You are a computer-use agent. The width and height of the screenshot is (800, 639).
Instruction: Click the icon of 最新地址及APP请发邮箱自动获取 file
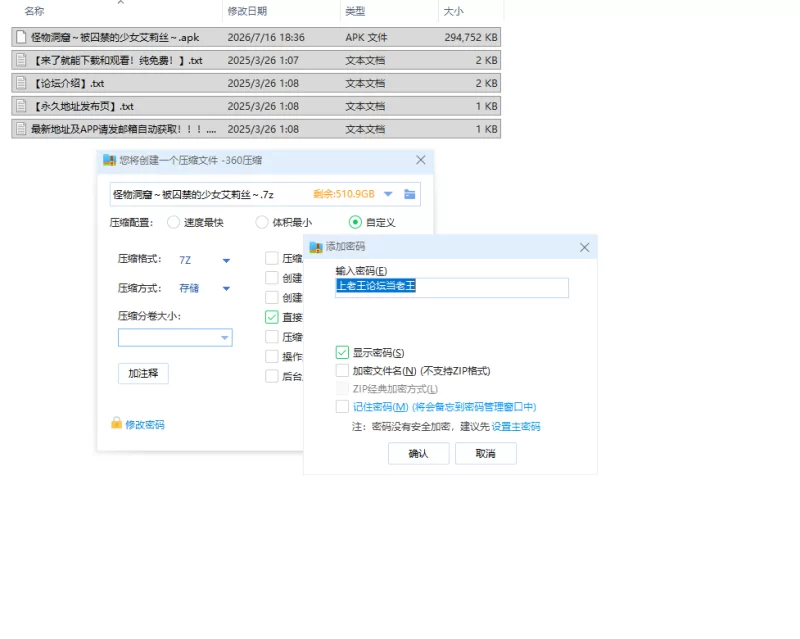[21, 129]
